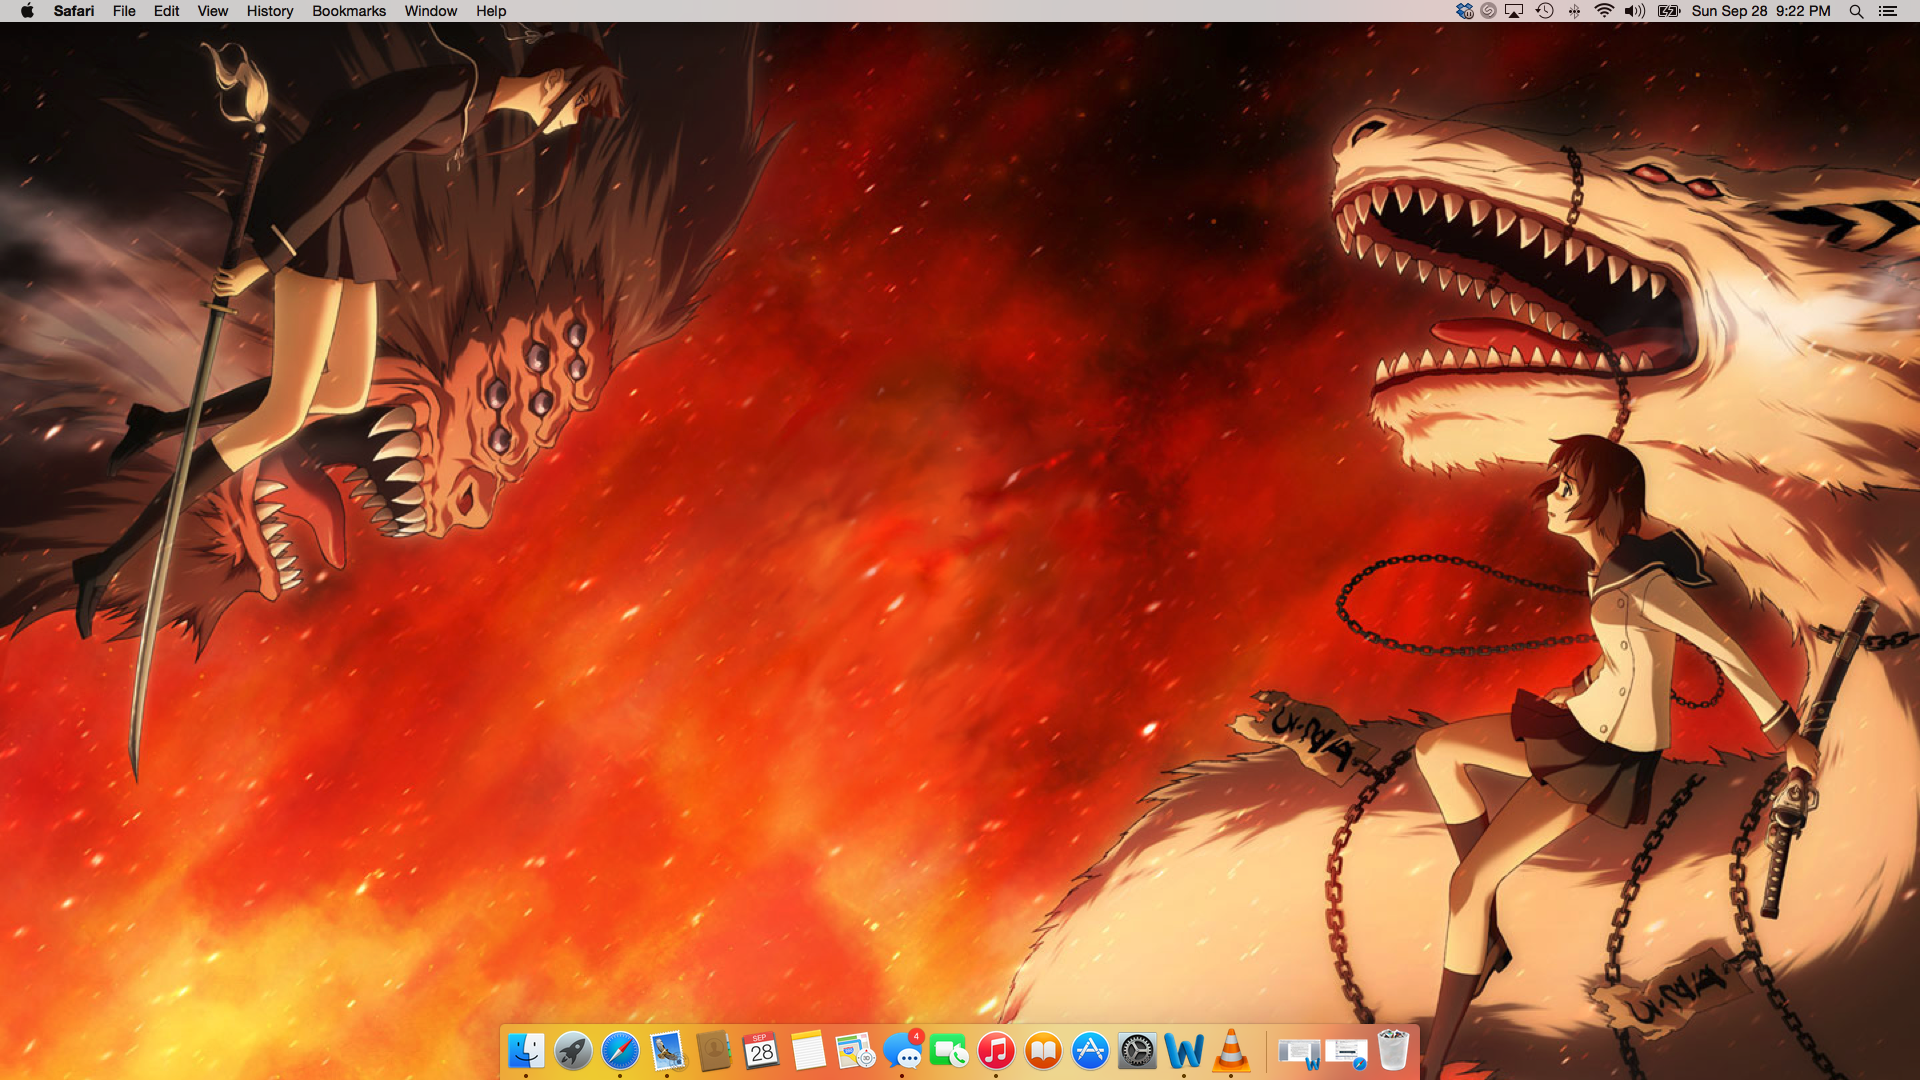
Task: Click the Spotlight search magnifier
Action: point(1856,11)
